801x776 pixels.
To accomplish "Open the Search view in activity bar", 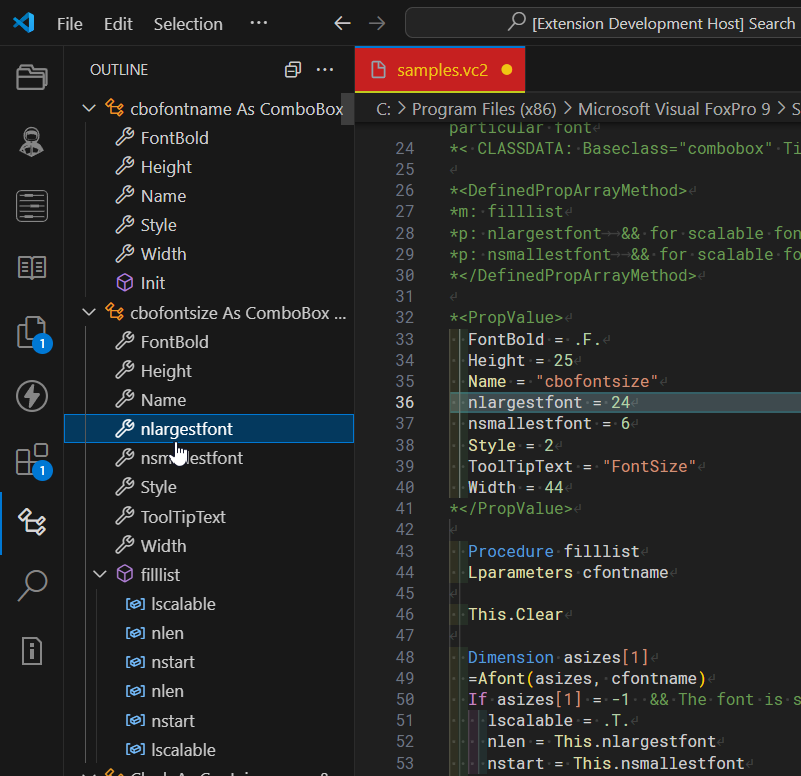I will click(x=32, y=585).
